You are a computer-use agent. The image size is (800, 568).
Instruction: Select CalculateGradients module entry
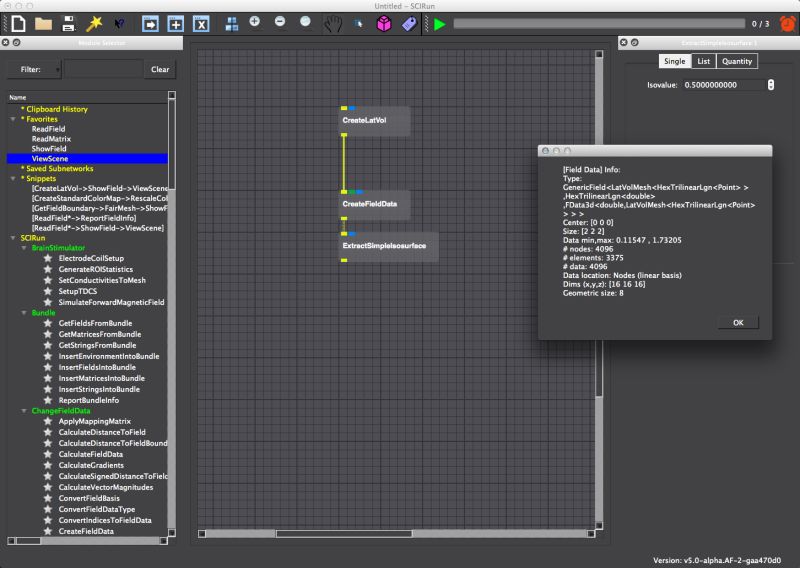91,465
